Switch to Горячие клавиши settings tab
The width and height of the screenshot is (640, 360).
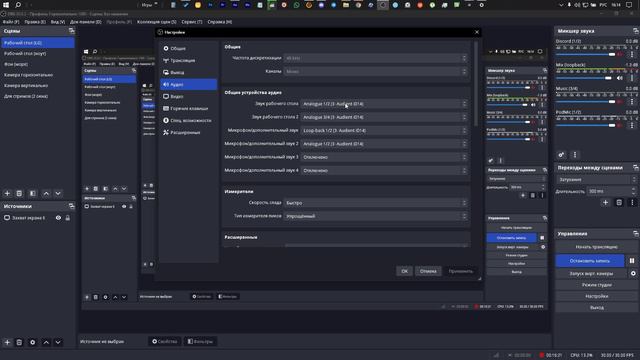[x=189, y=109]
